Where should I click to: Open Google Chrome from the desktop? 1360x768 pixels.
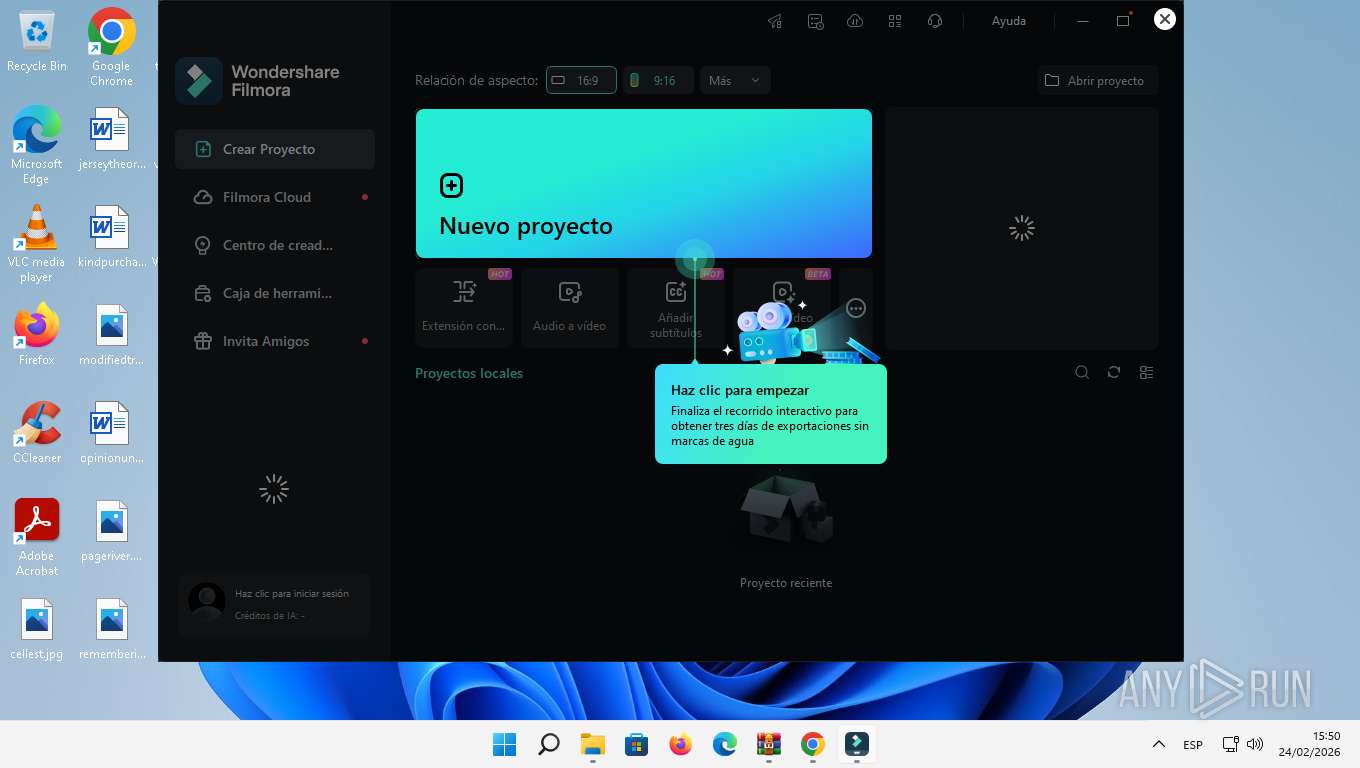point(111,47)
